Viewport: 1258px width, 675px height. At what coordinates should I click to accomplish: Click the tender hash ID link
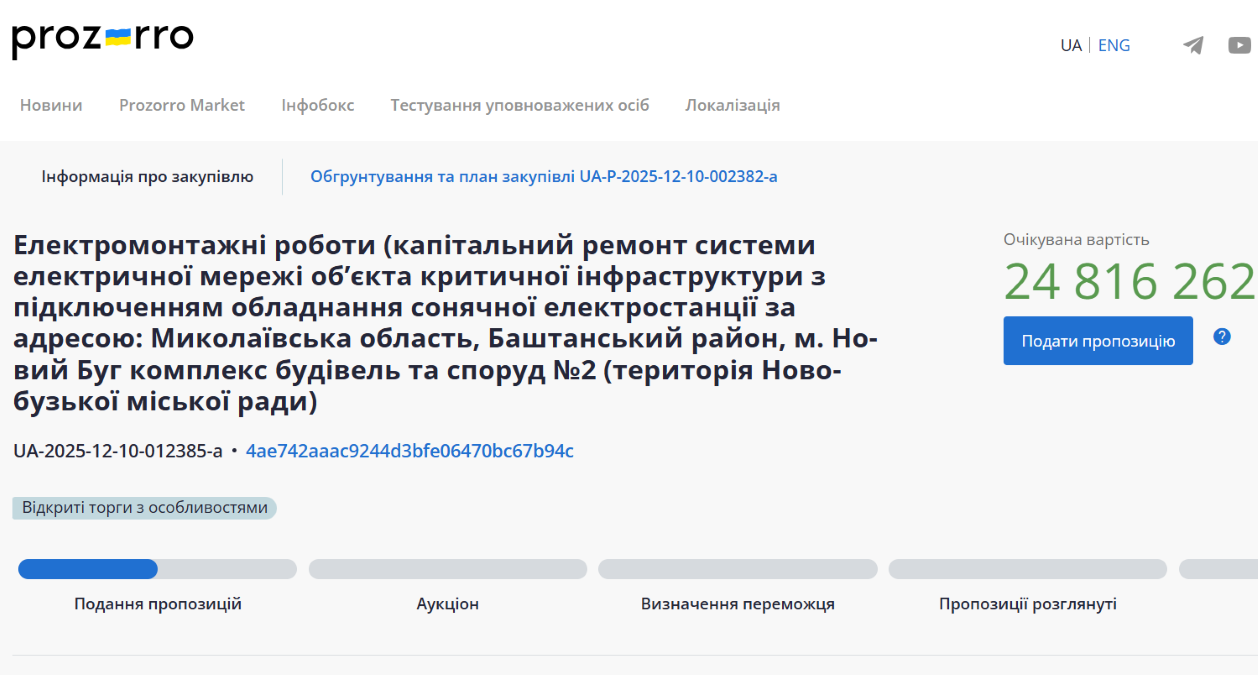point(410,451)
